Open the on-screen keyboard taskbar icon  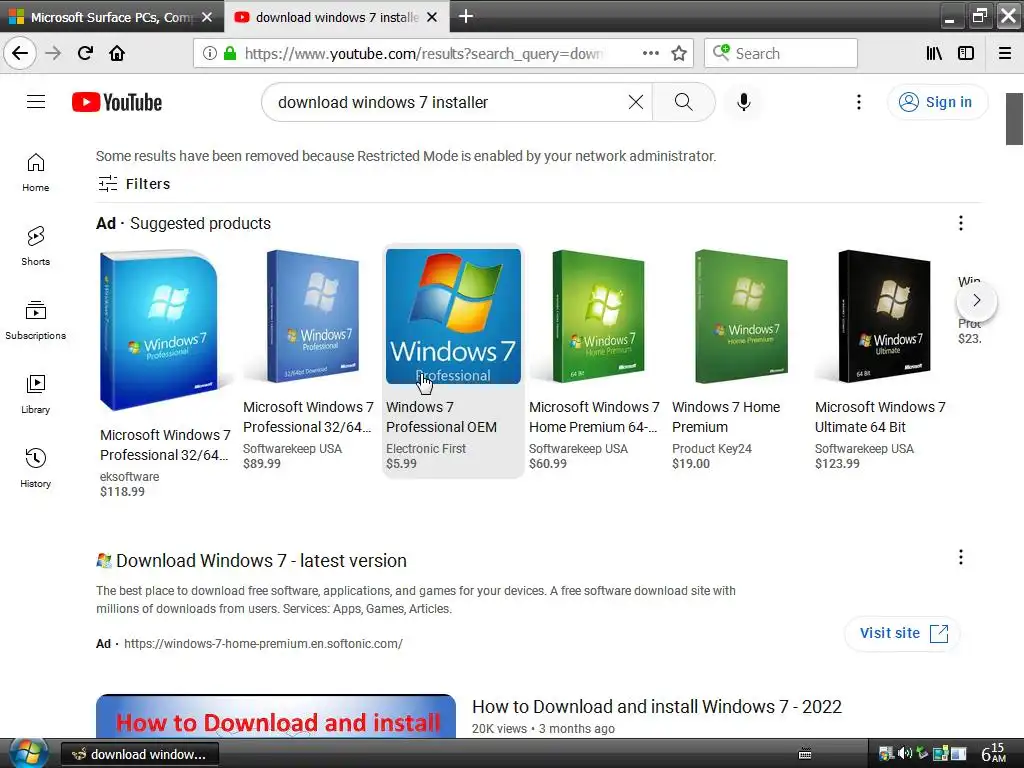coord(805,754)
